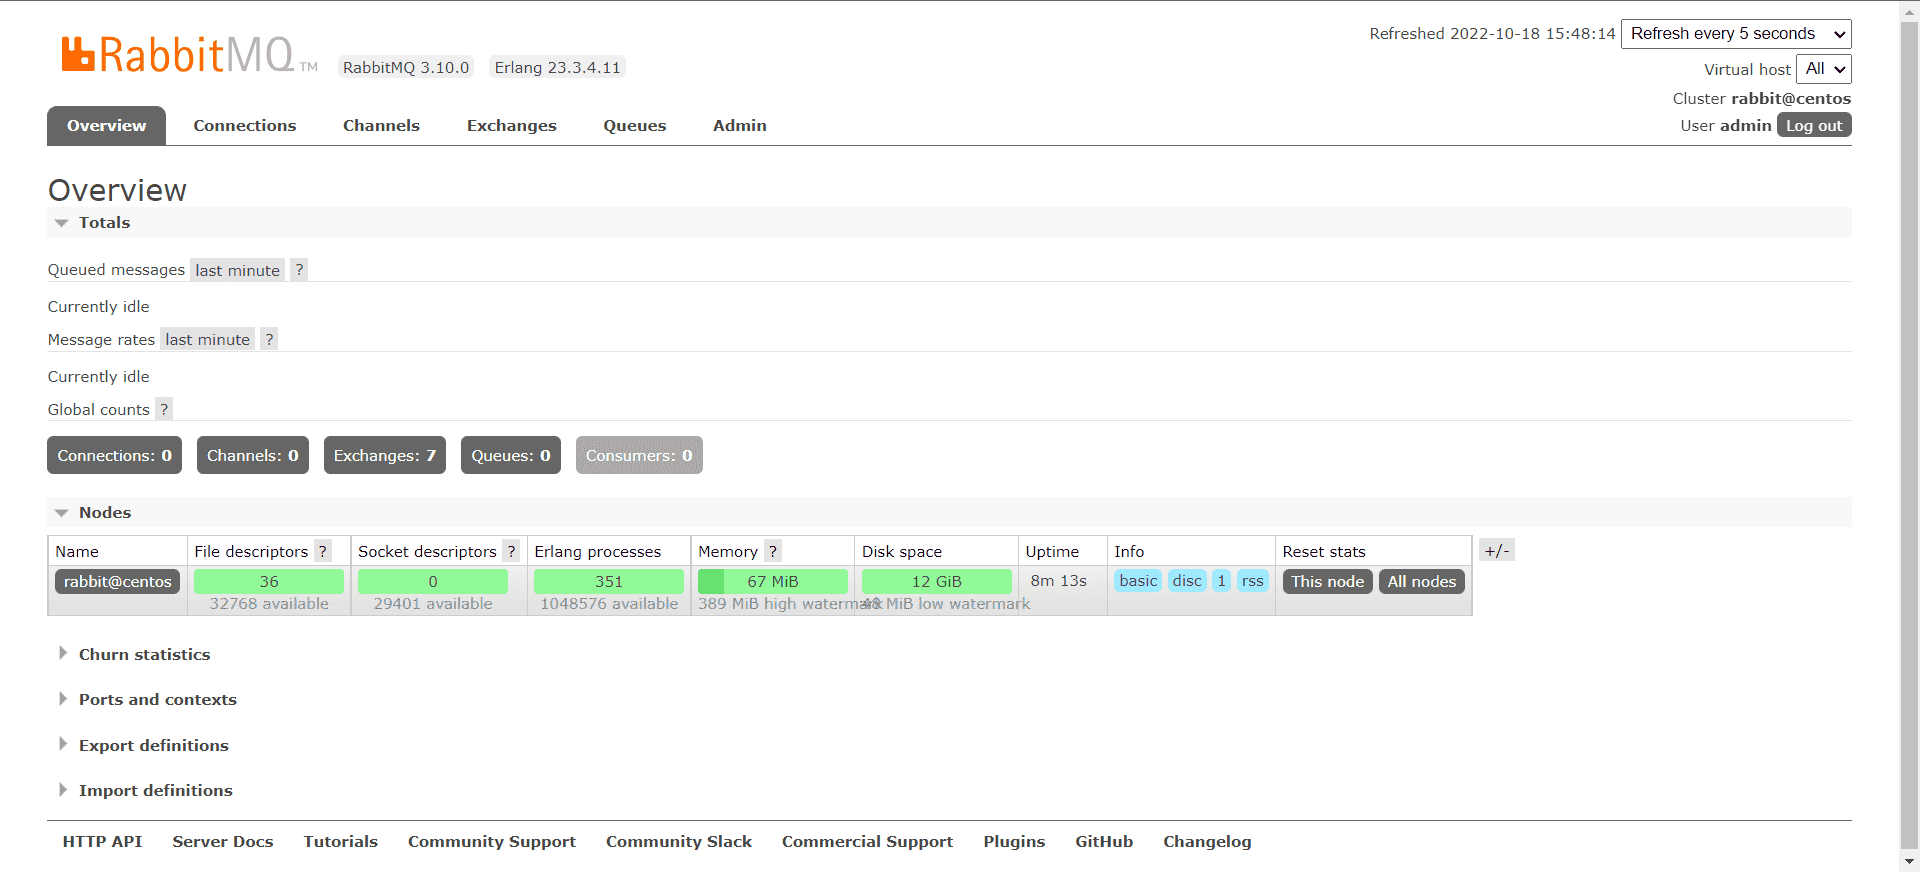Collapse the Totals section
The image size is (1920, 872).
tap(104, 223)
